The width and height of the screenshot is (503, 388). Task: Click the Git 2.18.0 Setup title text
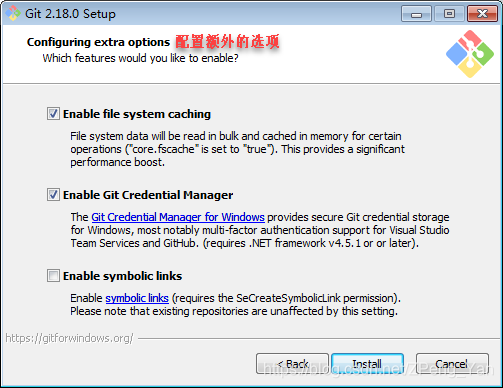(70, 14)
